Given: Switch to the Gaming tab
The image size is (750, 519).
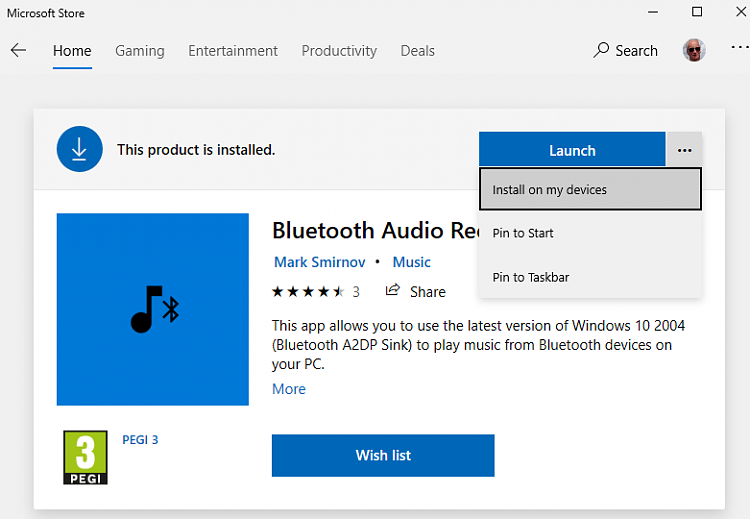Looking at the screenshot, I should point(140,51).
